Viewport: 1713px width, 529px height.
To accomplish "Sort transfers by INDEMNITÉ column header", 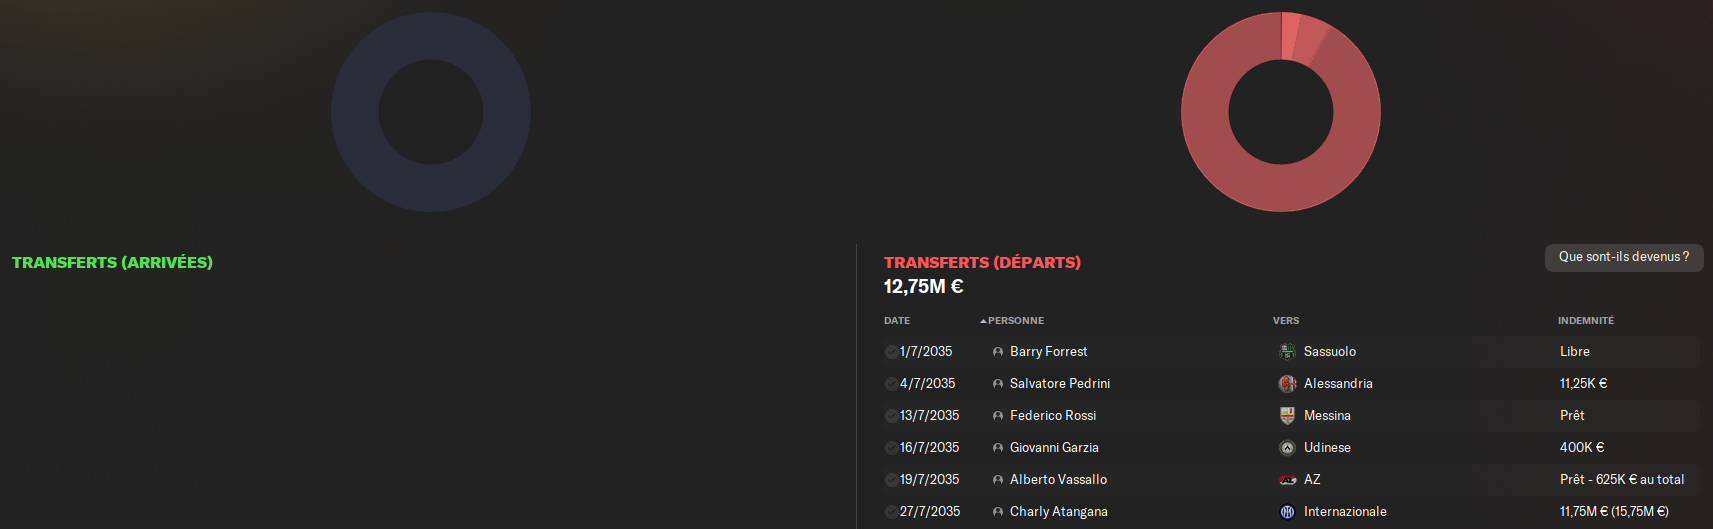I will pyautogui.click(x=1586, y=321).
